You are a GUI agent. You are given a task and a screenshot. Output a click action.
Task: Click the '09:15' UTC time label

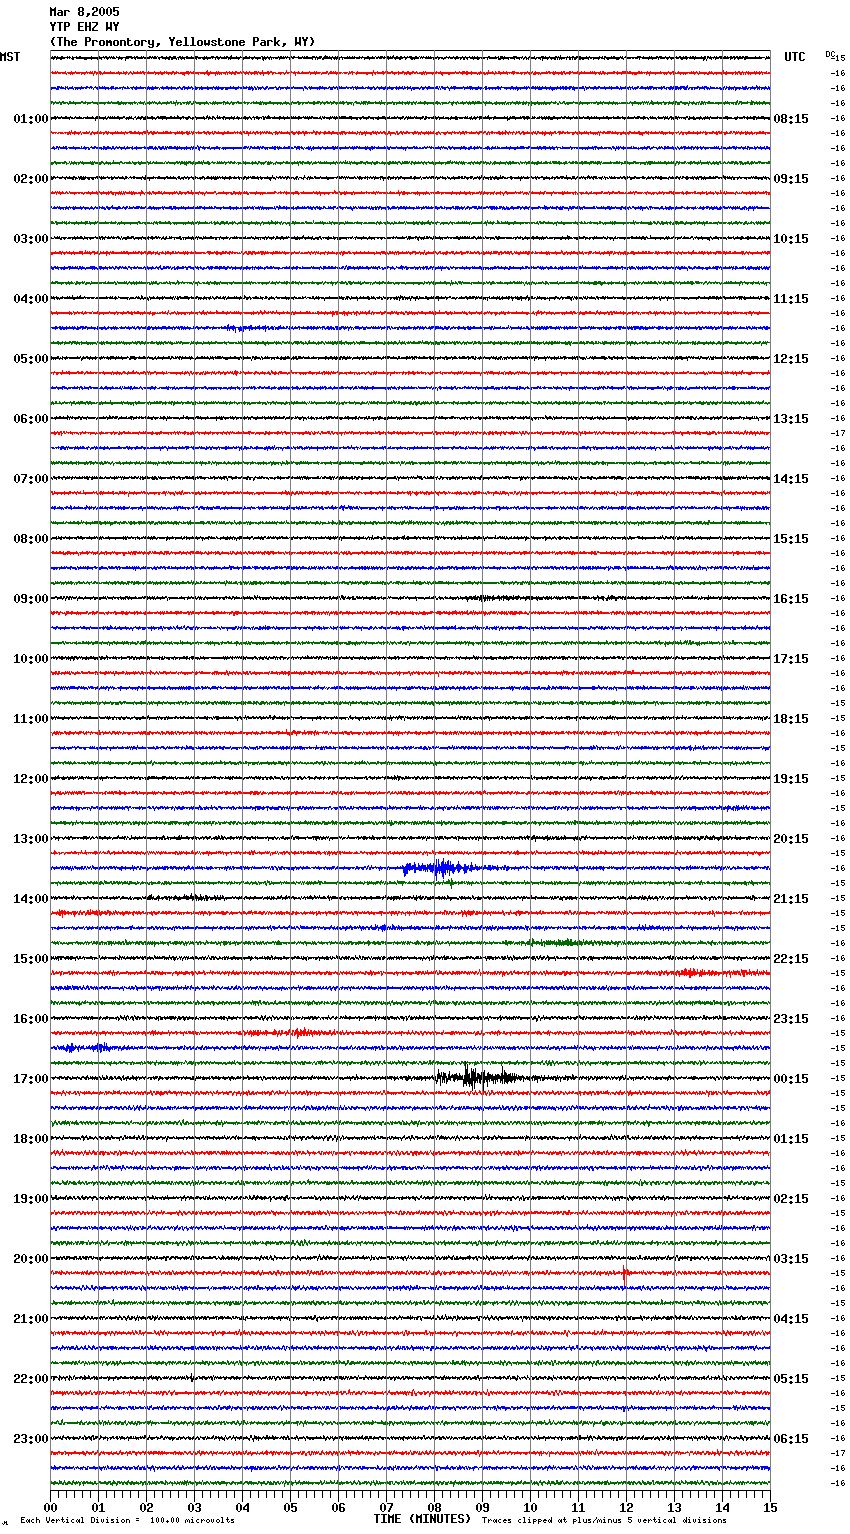[x=791, y=179]
